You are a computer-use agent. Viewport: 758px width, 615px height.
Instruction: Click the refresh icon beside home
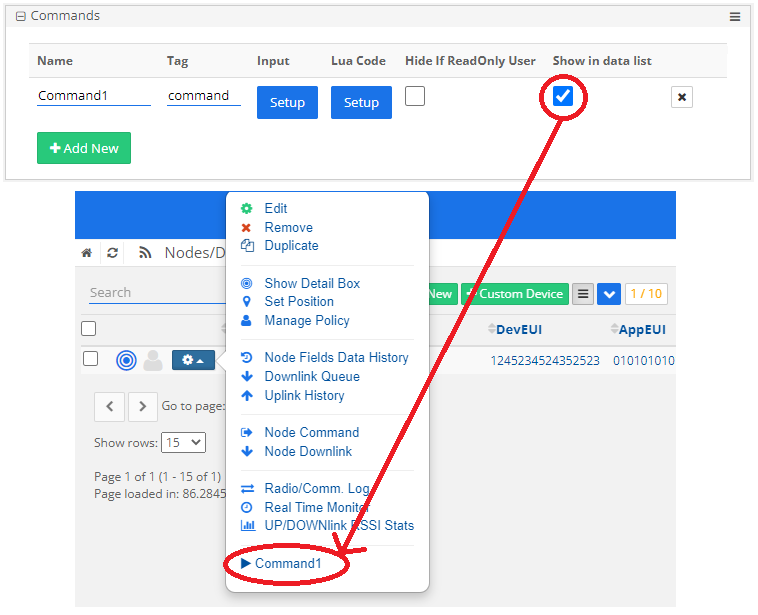tap(113, 253)
